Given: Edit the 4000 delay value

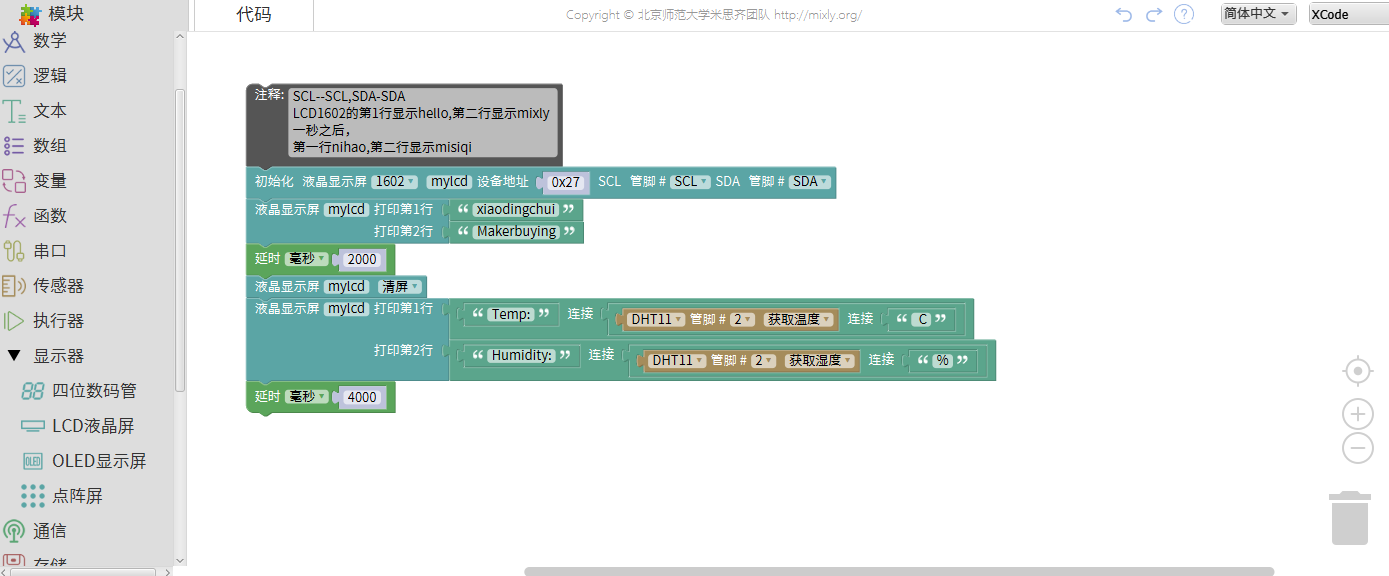Looking at the screenshot, I should 362,397.
